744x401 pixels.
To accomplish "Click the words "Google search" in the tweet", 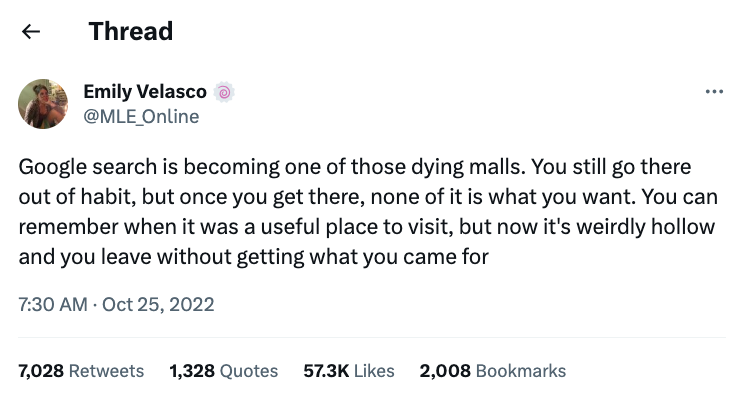I will click(76, 166).
